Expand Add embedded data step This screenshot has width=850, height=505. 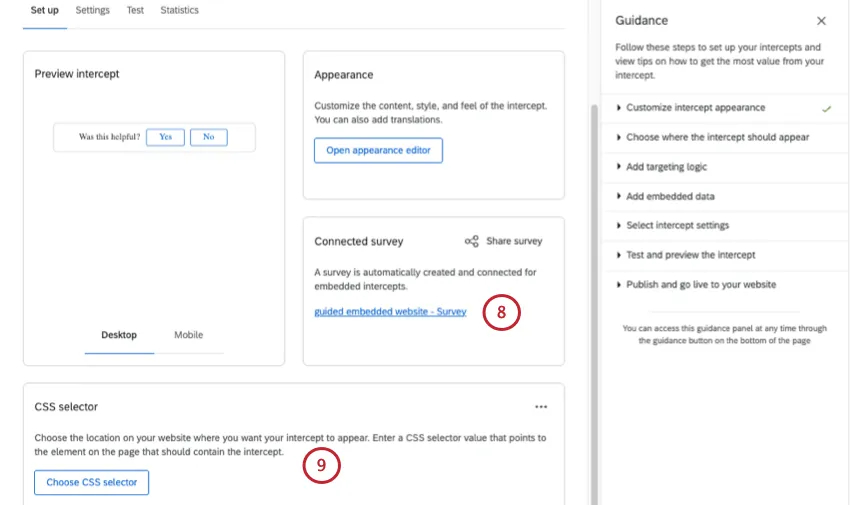click(670, 196)
